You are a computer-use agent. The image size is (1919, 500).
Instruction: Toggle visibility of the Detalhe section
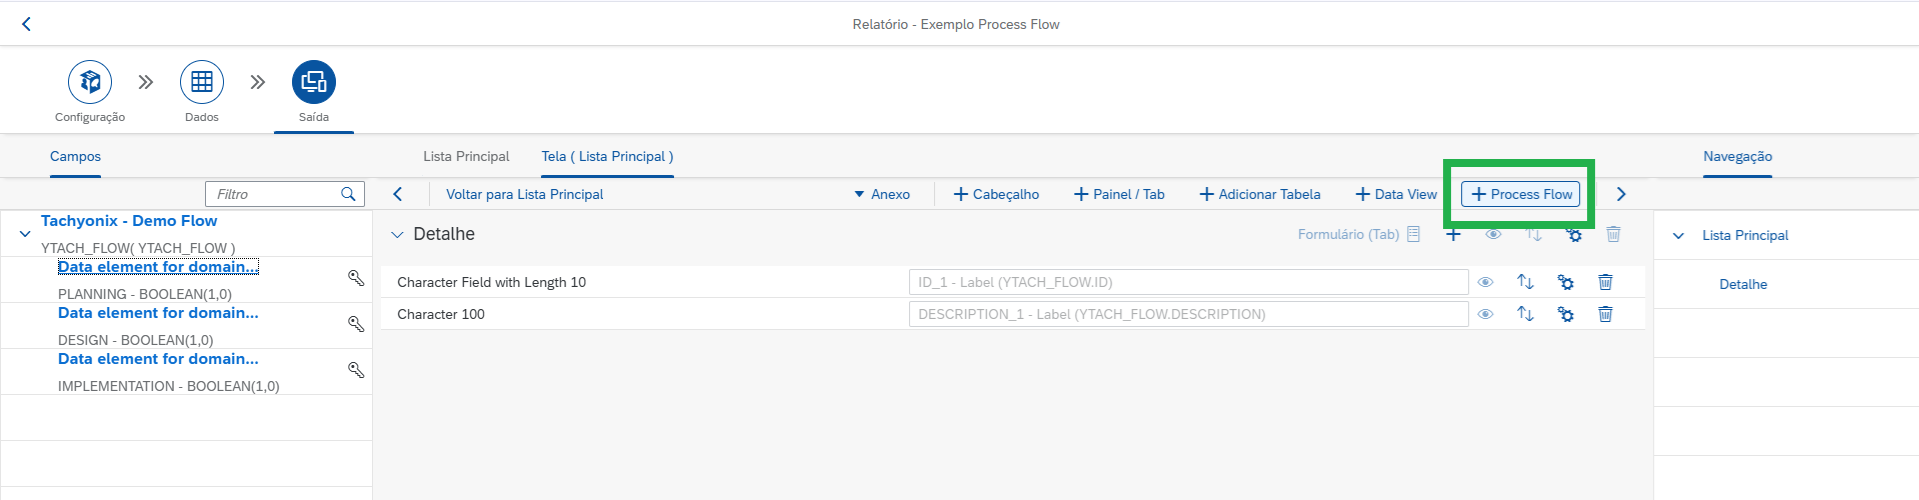[1493, 234]
